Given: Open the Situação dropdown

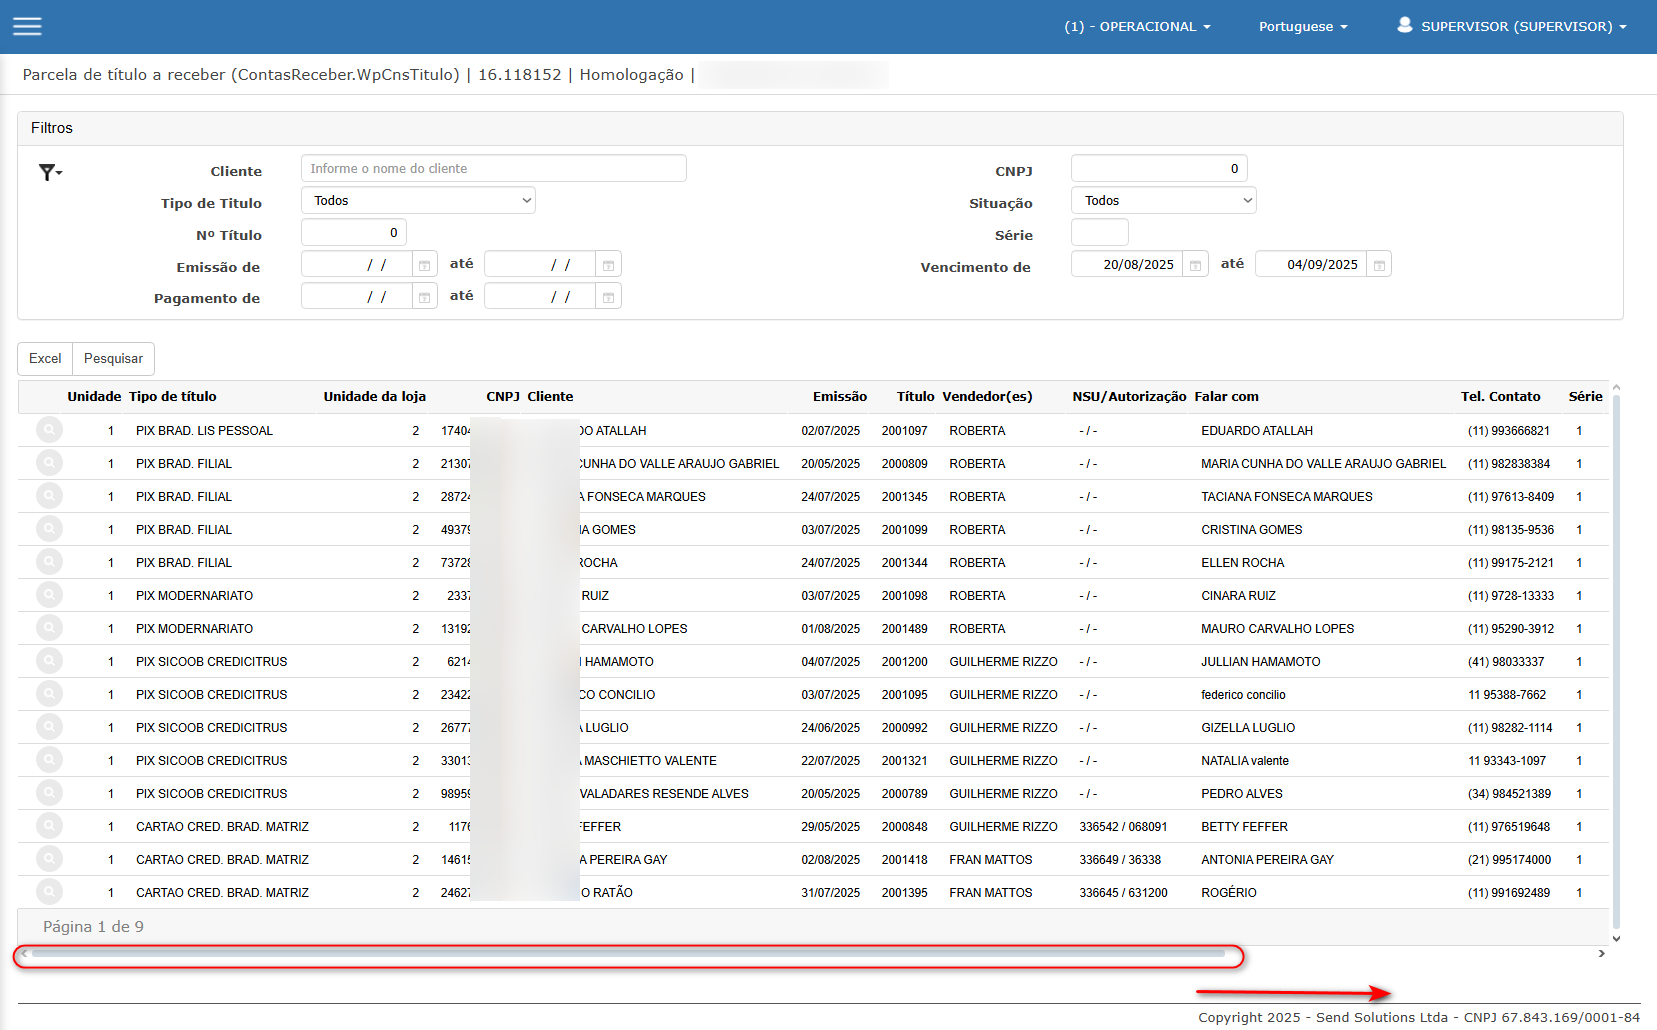Looking at the screenshot, I should [1163, 201].
